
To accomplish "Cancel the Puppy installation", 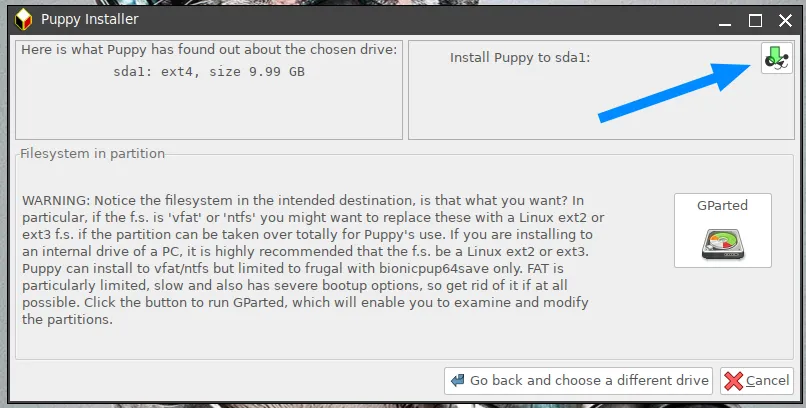I will 757,381.
